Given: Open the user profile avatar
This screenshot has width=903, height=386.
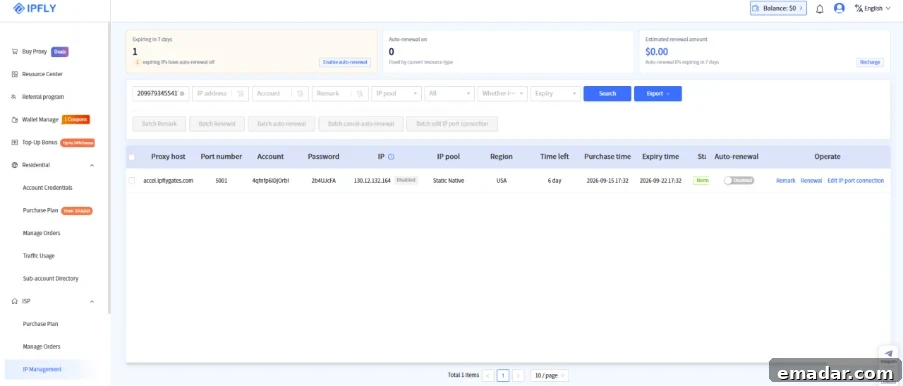Looking at the screenshot, I should (x=839, y=8).
